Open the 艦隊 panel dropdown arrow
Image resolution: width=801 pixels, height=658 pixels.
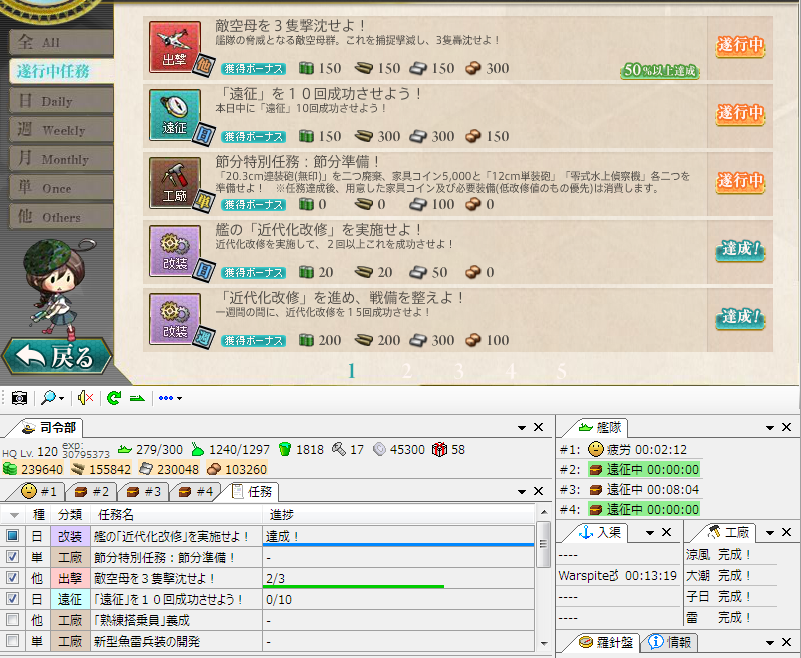tap(770, 428)
